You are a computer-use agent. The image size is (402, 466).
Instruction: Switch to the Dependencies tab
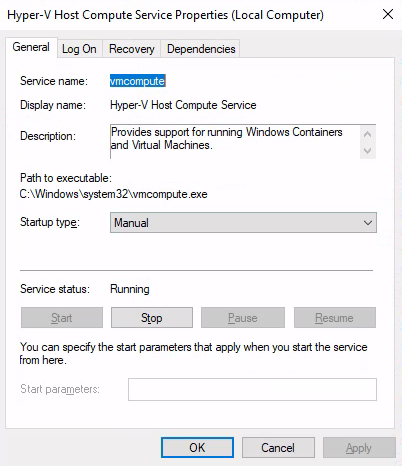201,49
